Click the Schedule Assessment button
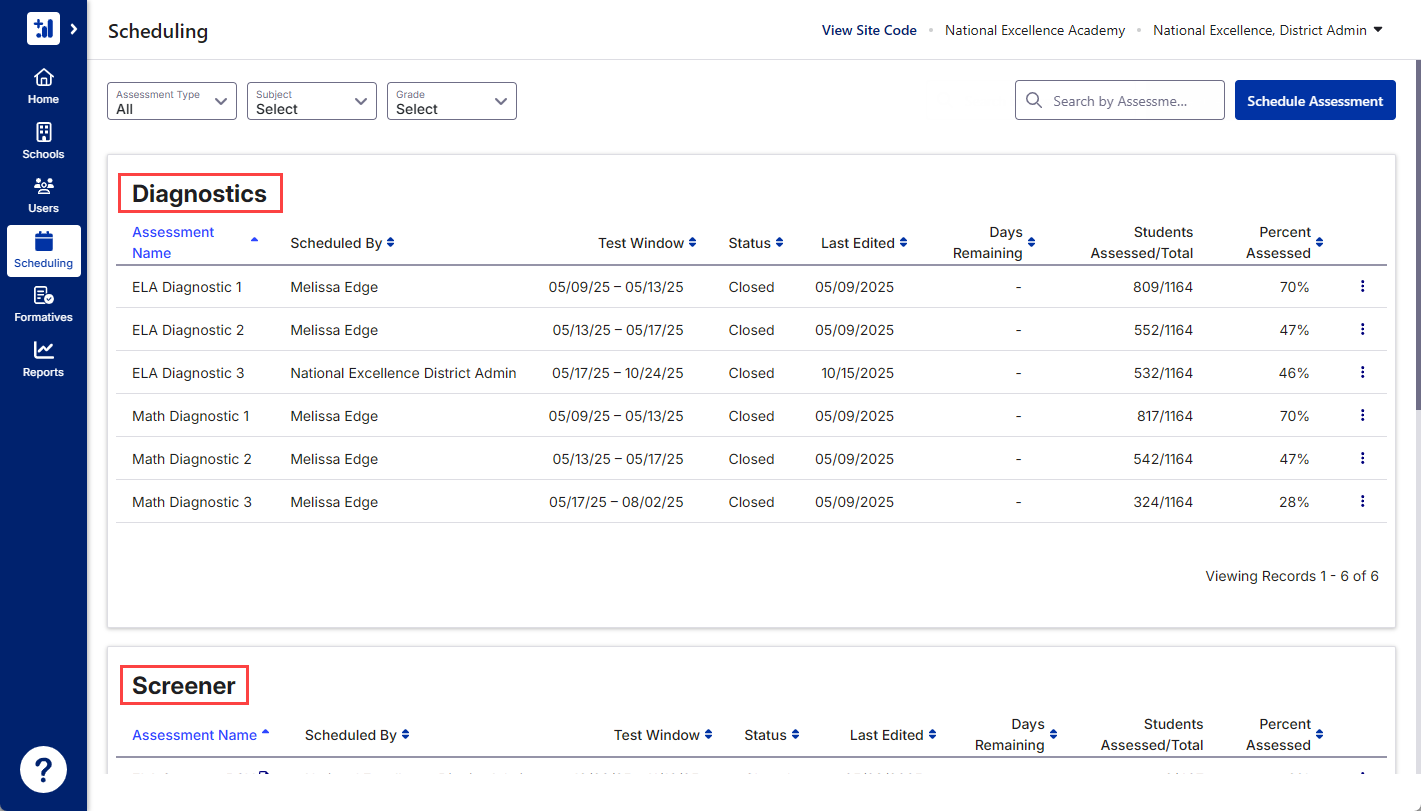 [x=1315, y=101]
